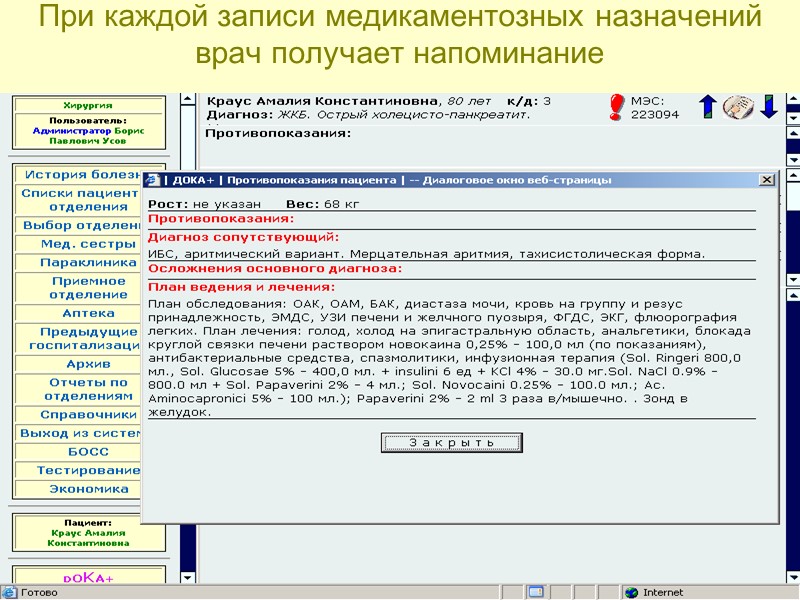Click the DOKA+ logo in sidebar
Image resolution: width=800 pixels, height=600 pixels.
click(88, 578)
